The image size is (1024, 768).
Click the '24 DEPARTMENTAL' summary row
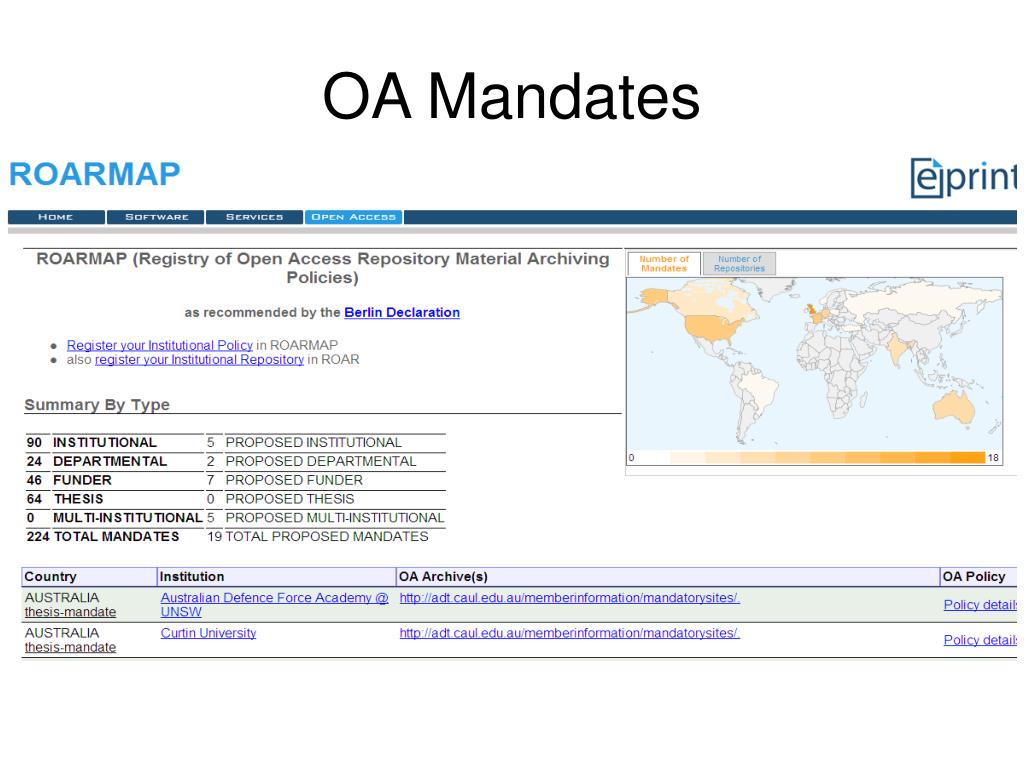click(115, 461)
